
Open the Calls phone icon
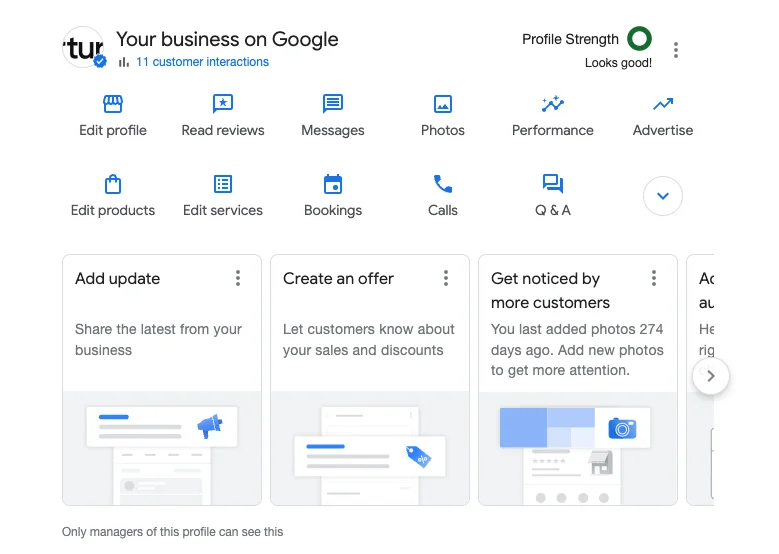[443, 184]
